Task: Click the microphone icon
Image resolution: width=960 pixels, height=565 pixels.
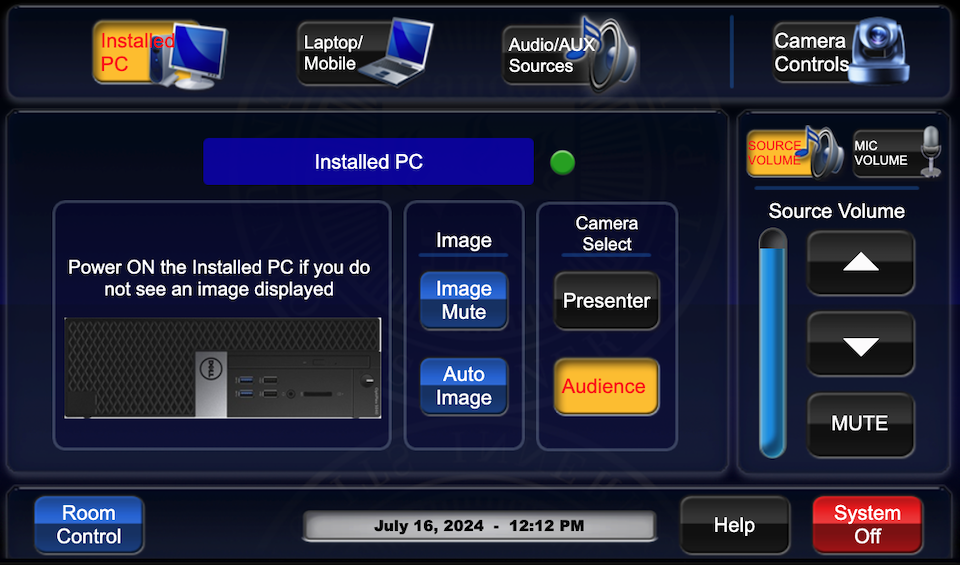Action: [x=931, y=151]
